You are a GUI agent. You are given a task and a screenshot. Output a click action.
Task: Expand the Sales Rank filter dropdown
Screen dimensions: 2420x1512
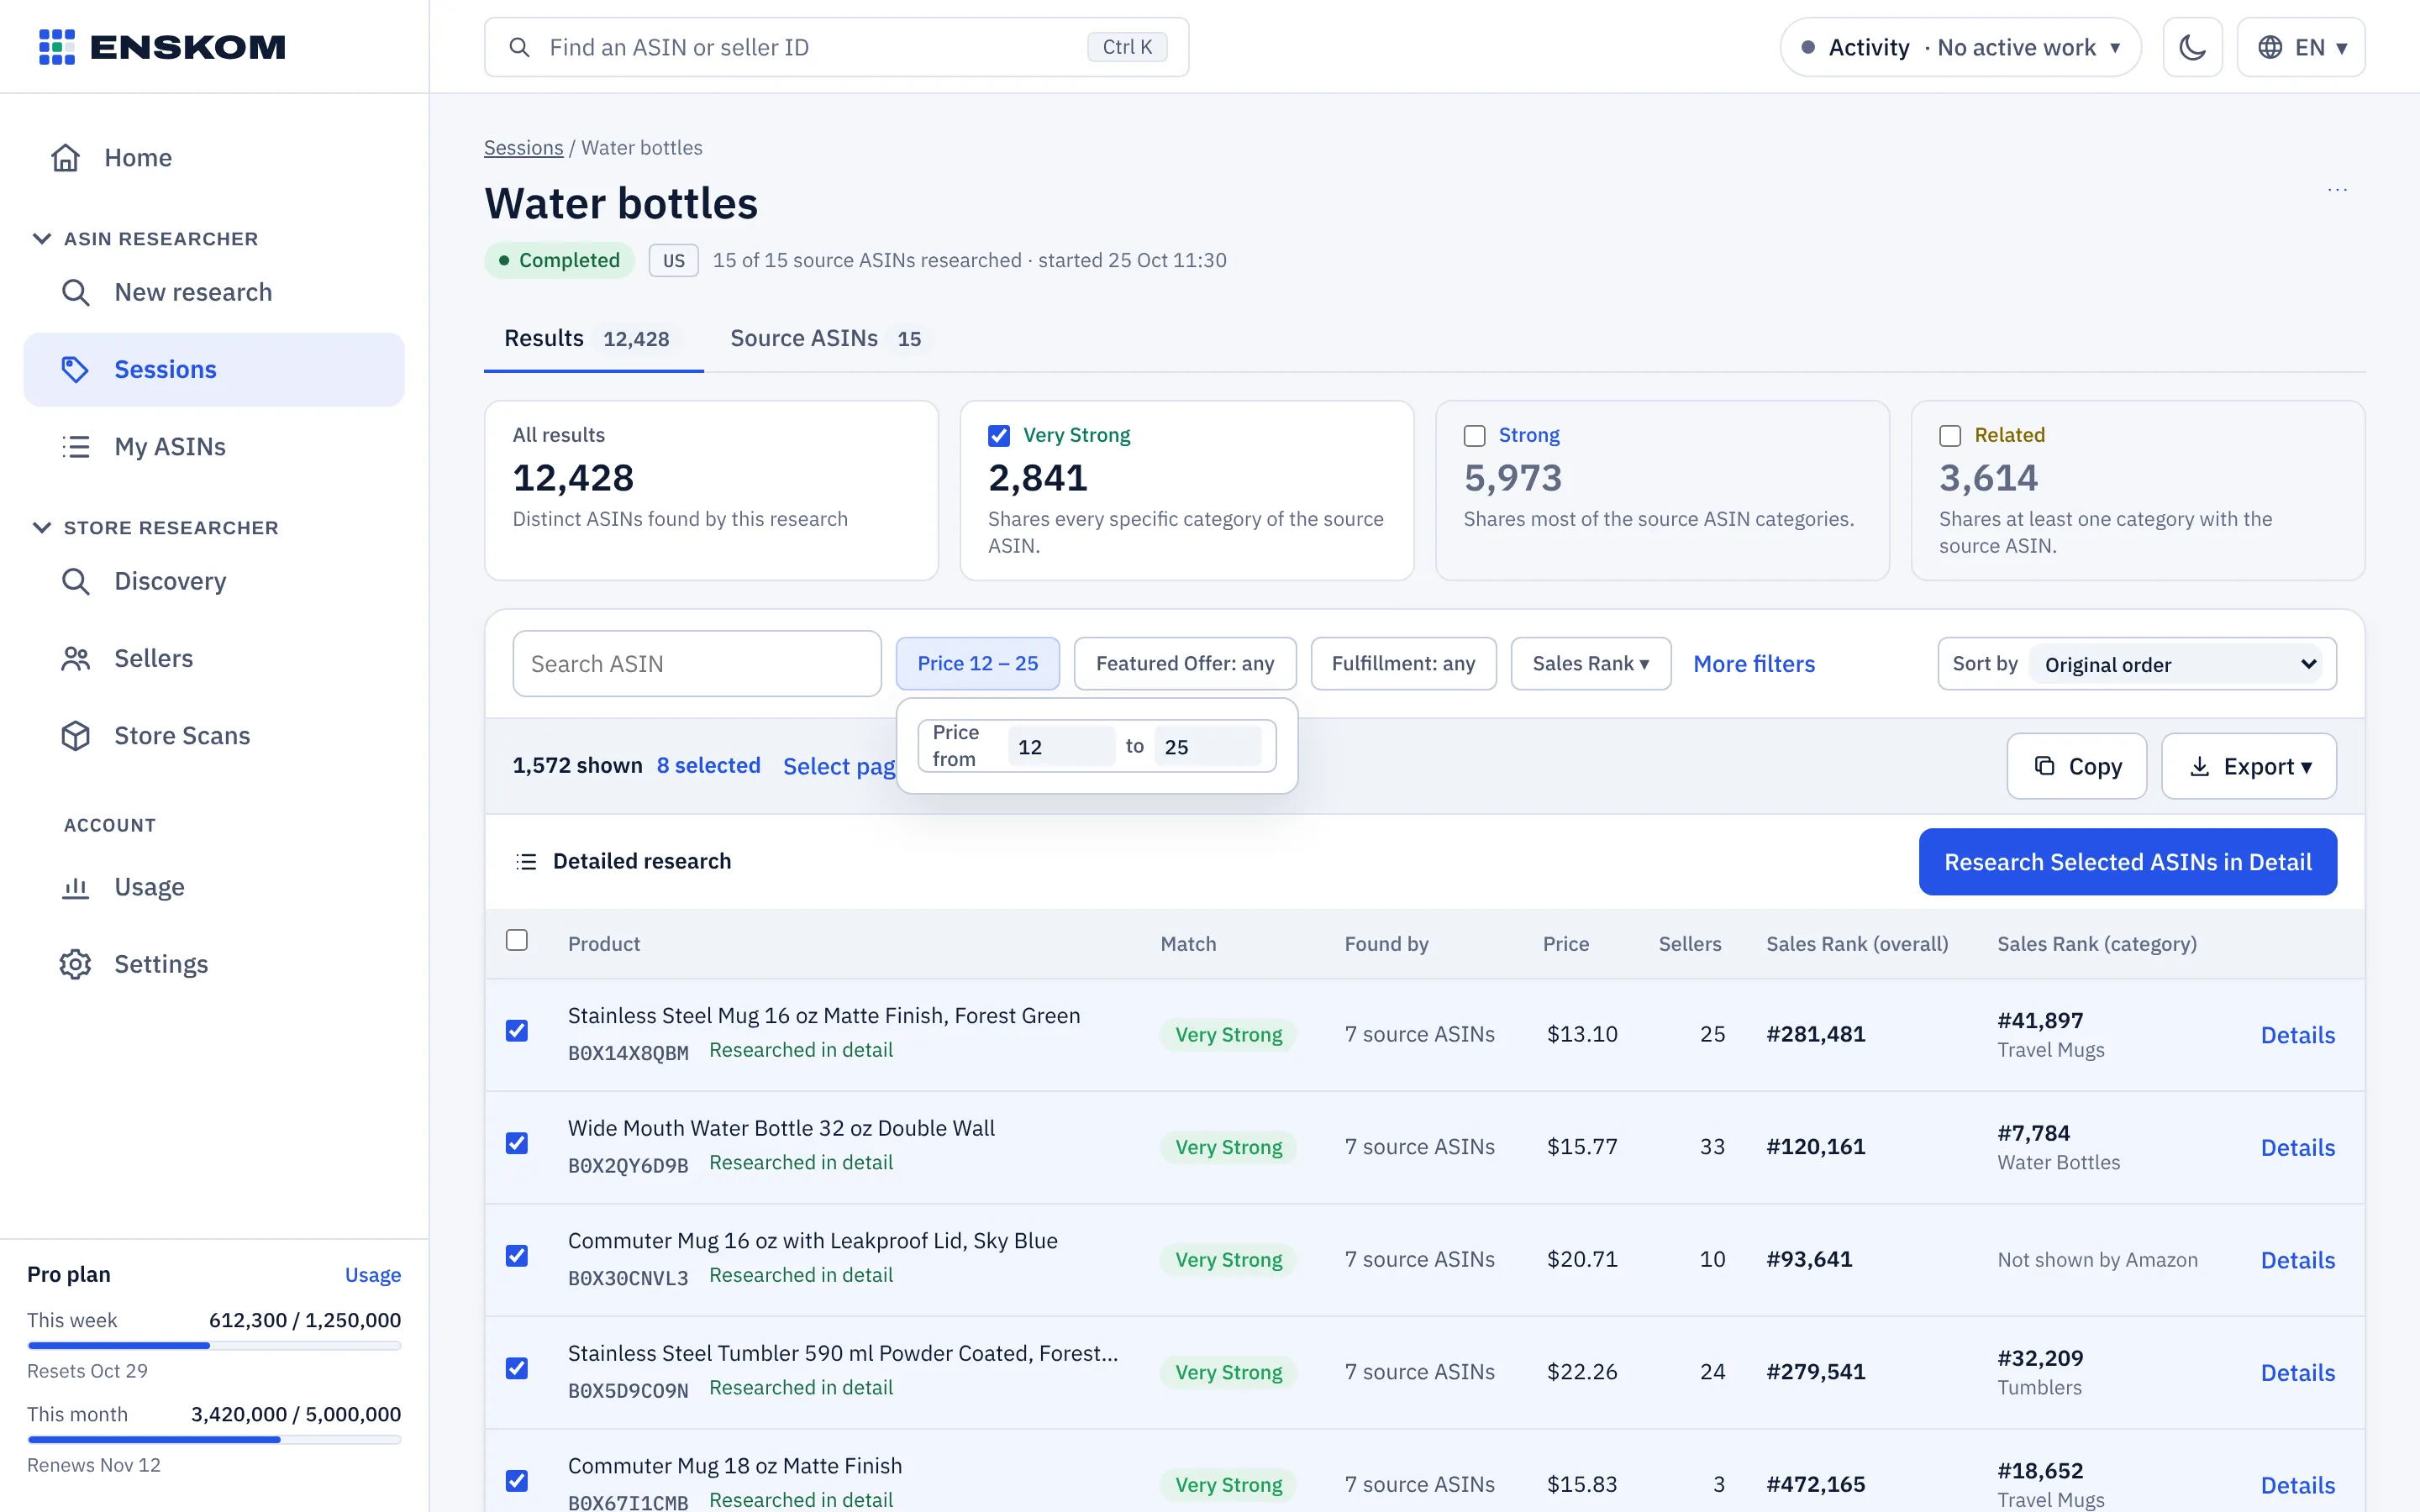coord(1590,663)
